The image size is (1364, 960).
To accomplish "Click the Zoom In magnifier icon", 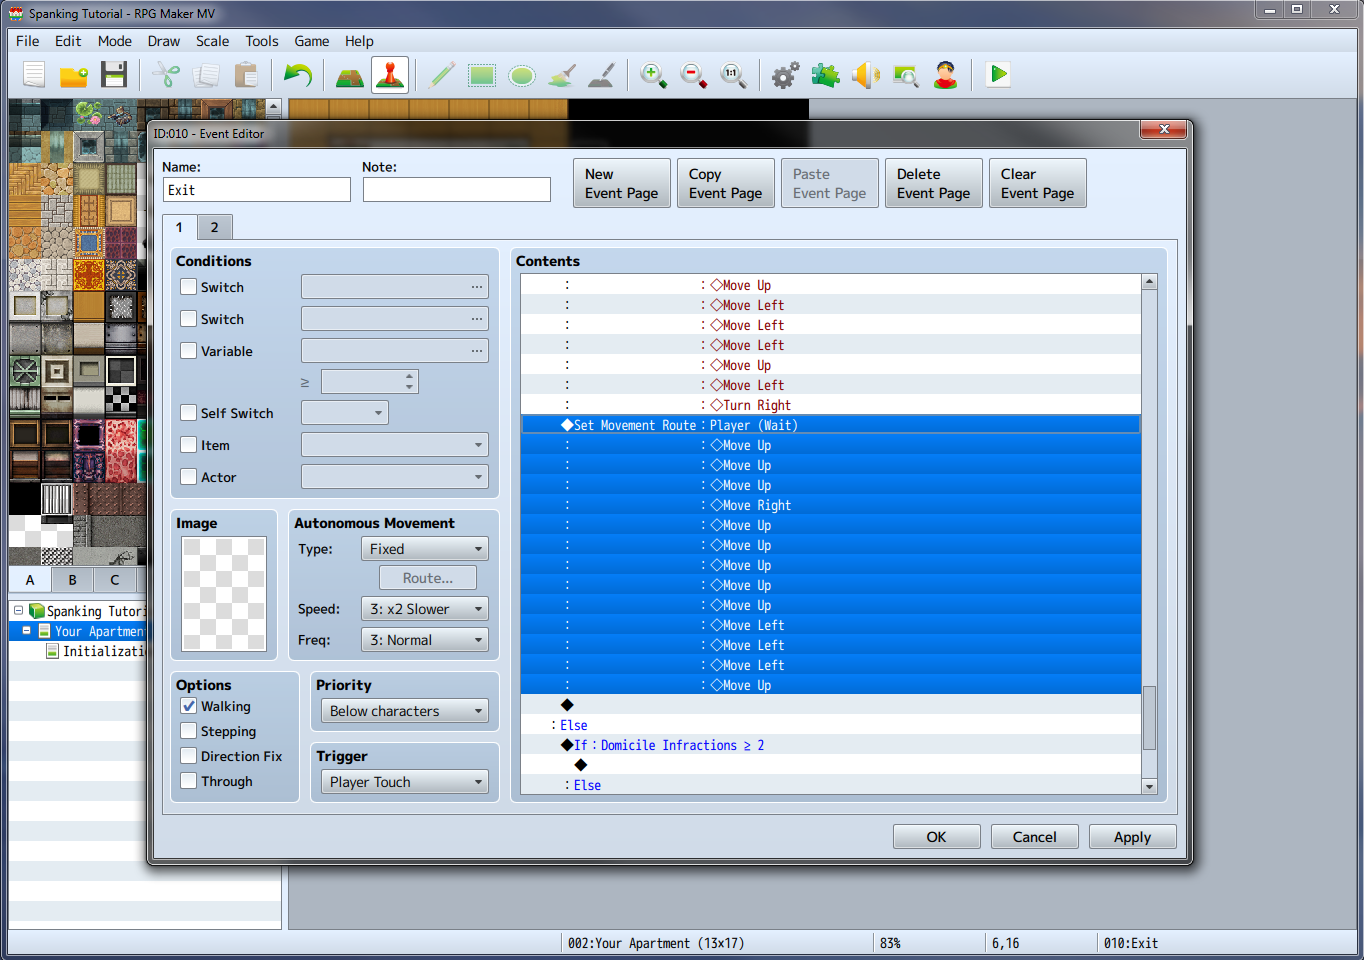I will tap(654, 75).
